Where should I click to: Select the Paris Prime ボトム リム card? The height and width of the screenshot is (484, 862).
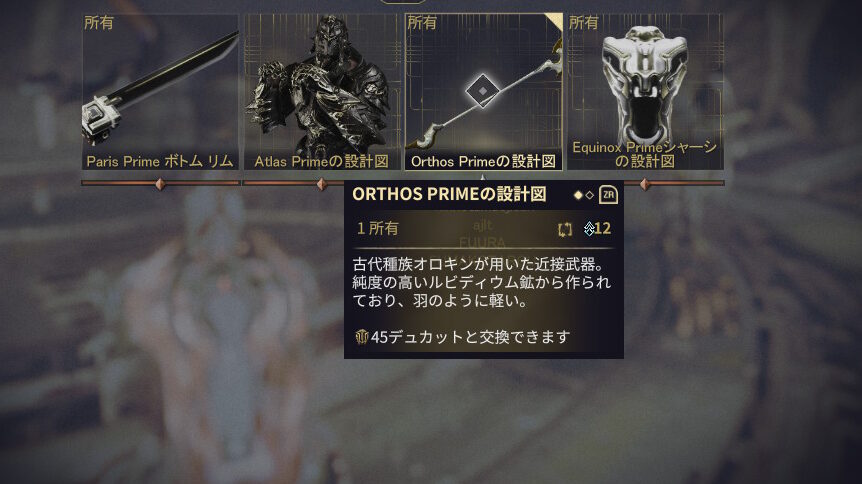click(x=160, y=92)
